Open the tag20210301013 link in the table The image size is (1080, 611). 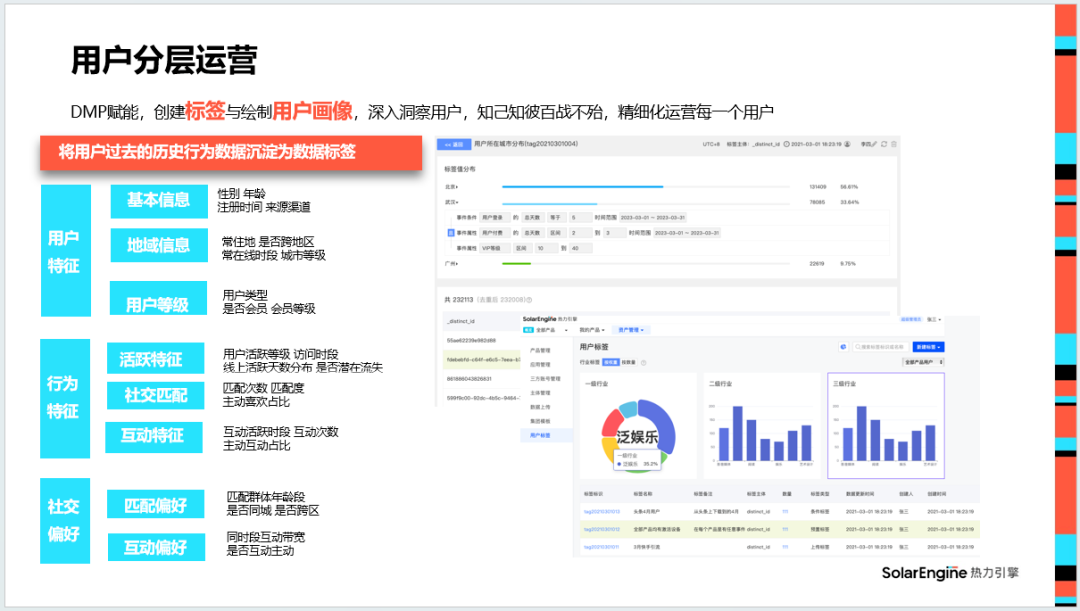[x=602, y=512]
